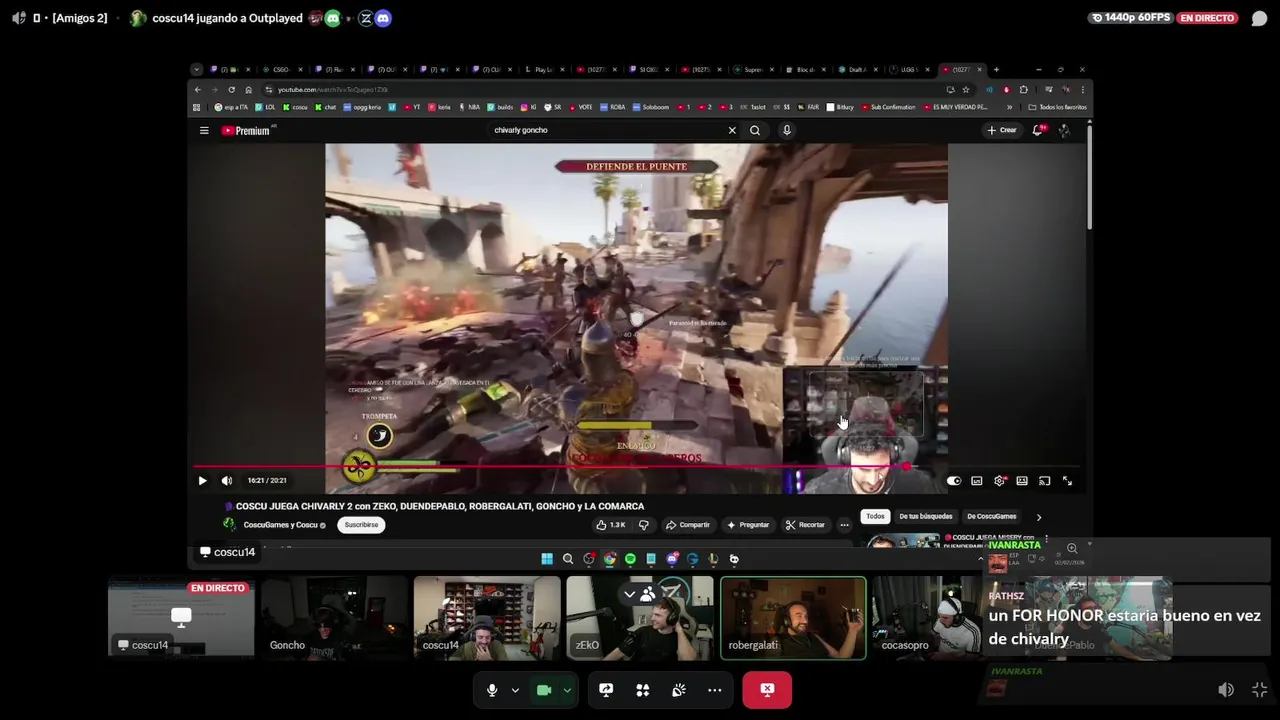Open 'Todos los favoritos' bookmarks folder
Viewport: 1280px width, 720px height.
point(1057,107)
